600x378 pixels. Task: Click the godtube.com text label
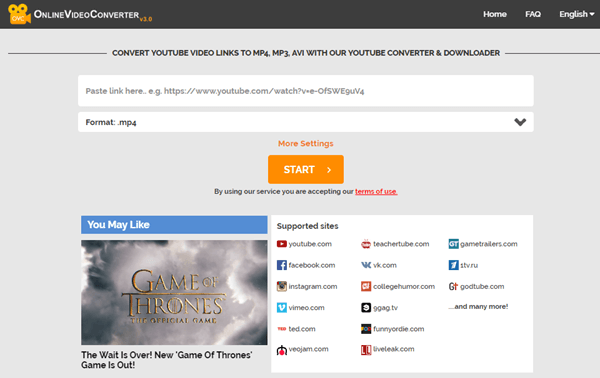click(x=482, y=286)
